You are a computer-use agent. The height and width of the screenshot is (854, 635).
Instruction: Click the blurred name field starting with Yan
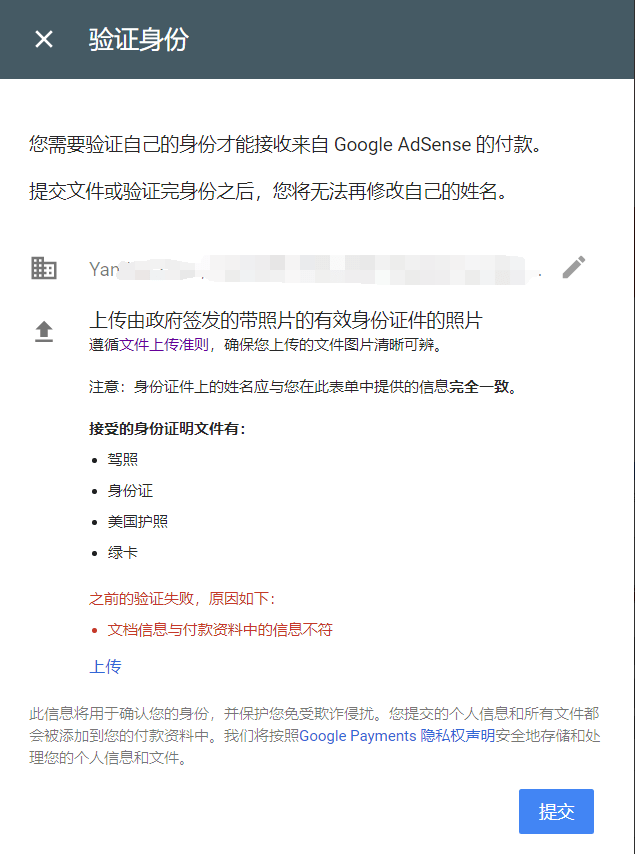[315, 269]
